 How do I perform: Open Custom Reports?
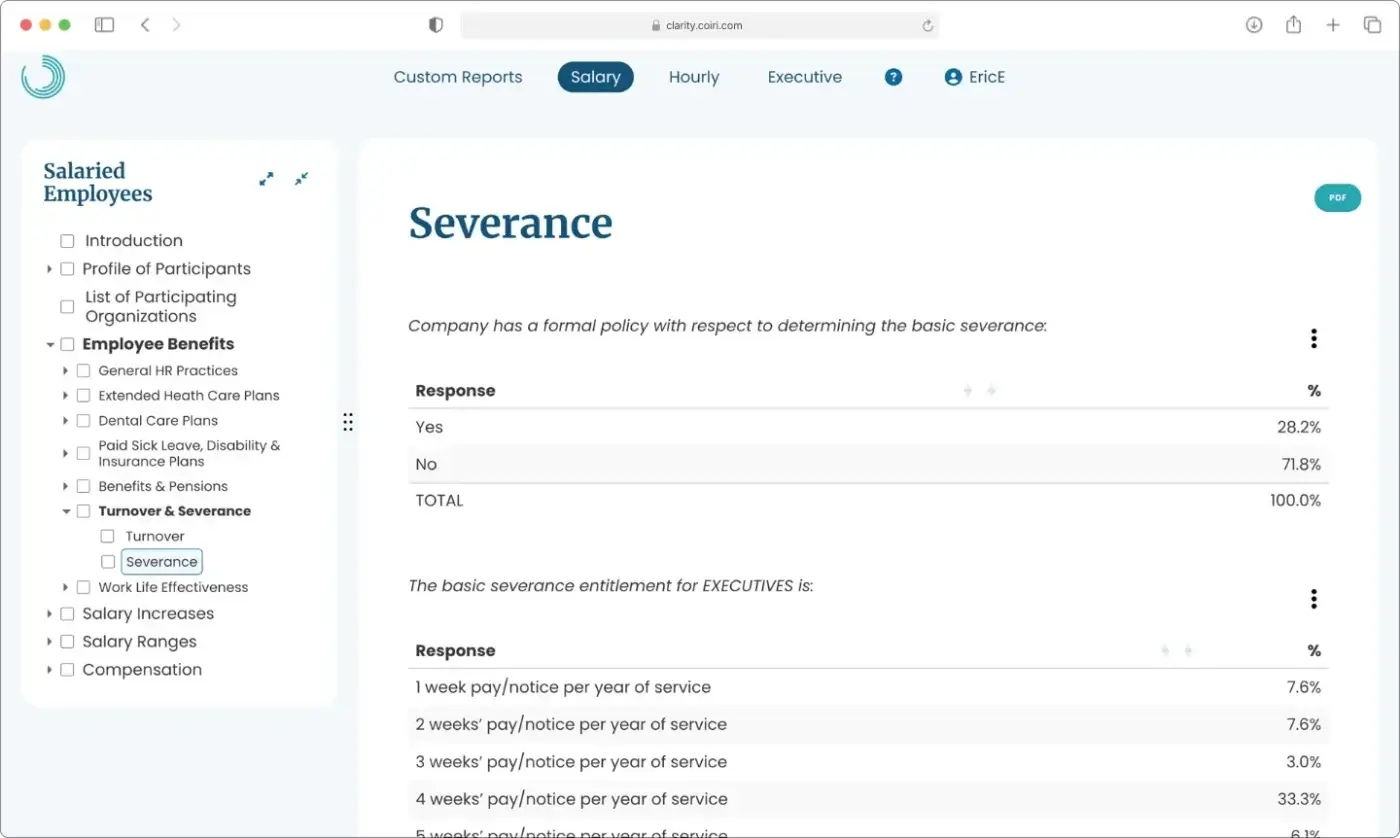coord(457,77)
